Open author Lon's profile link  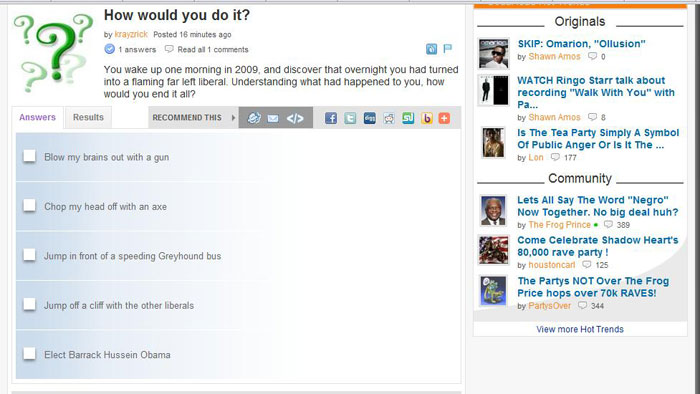point(536,158)
